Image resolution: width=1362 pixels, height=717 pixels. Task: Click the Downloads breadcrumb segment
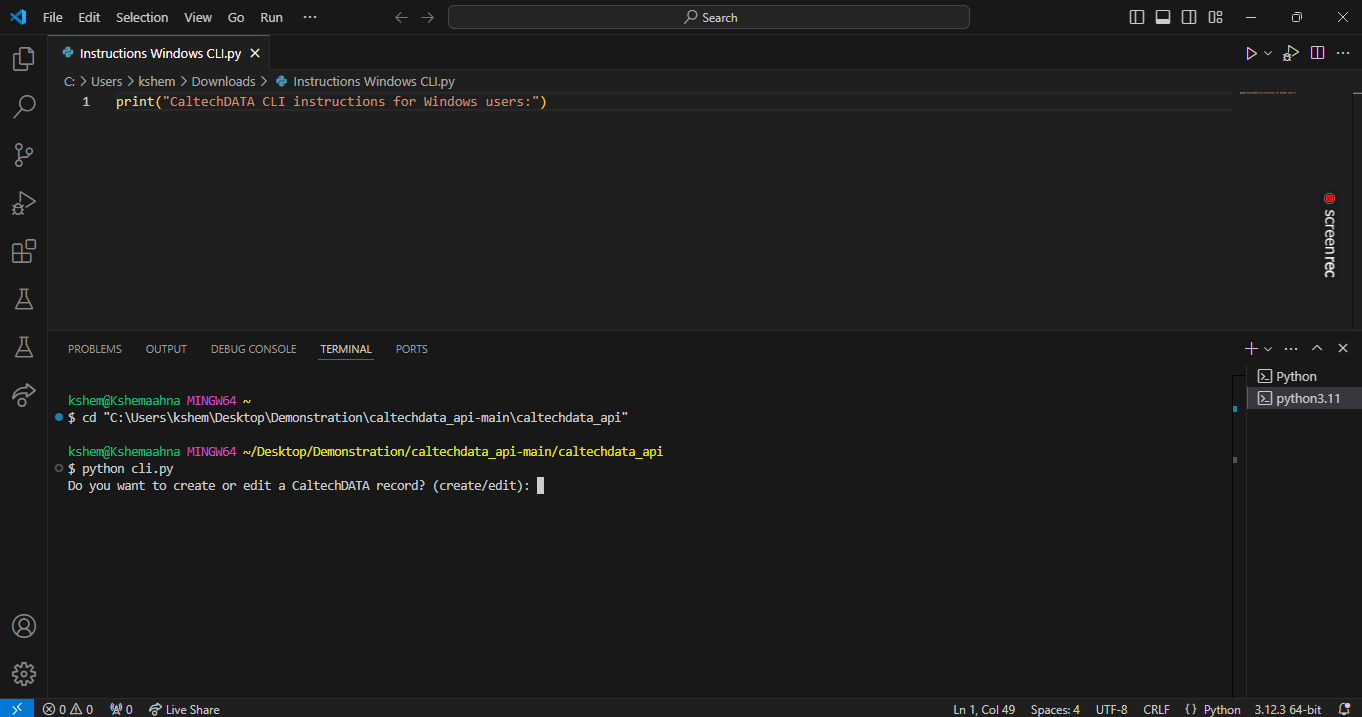(x=223, y=81)
